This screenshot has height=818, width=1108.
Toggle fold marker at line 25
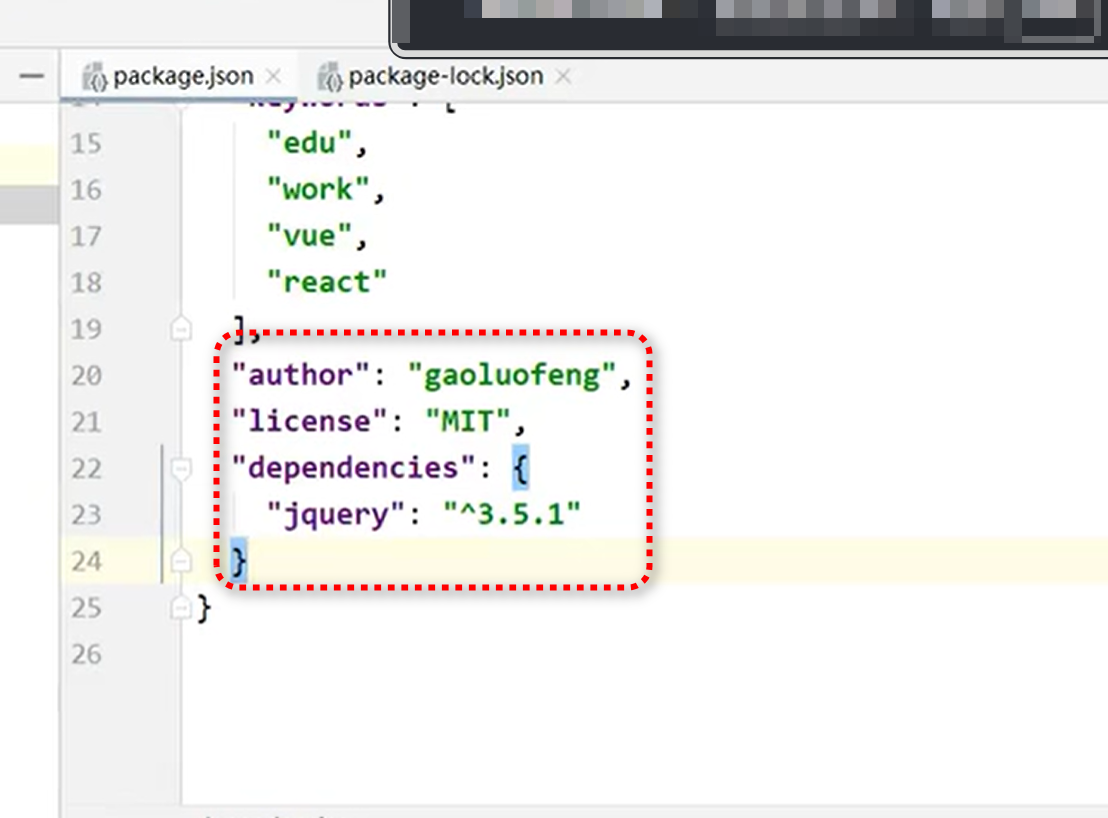click(x=181, y=607)
